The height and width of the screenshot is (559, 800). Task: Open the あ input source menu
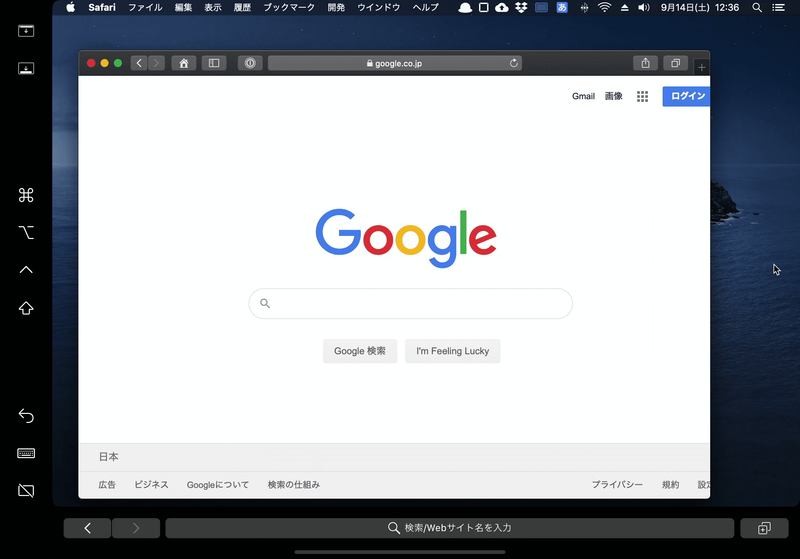562,8
